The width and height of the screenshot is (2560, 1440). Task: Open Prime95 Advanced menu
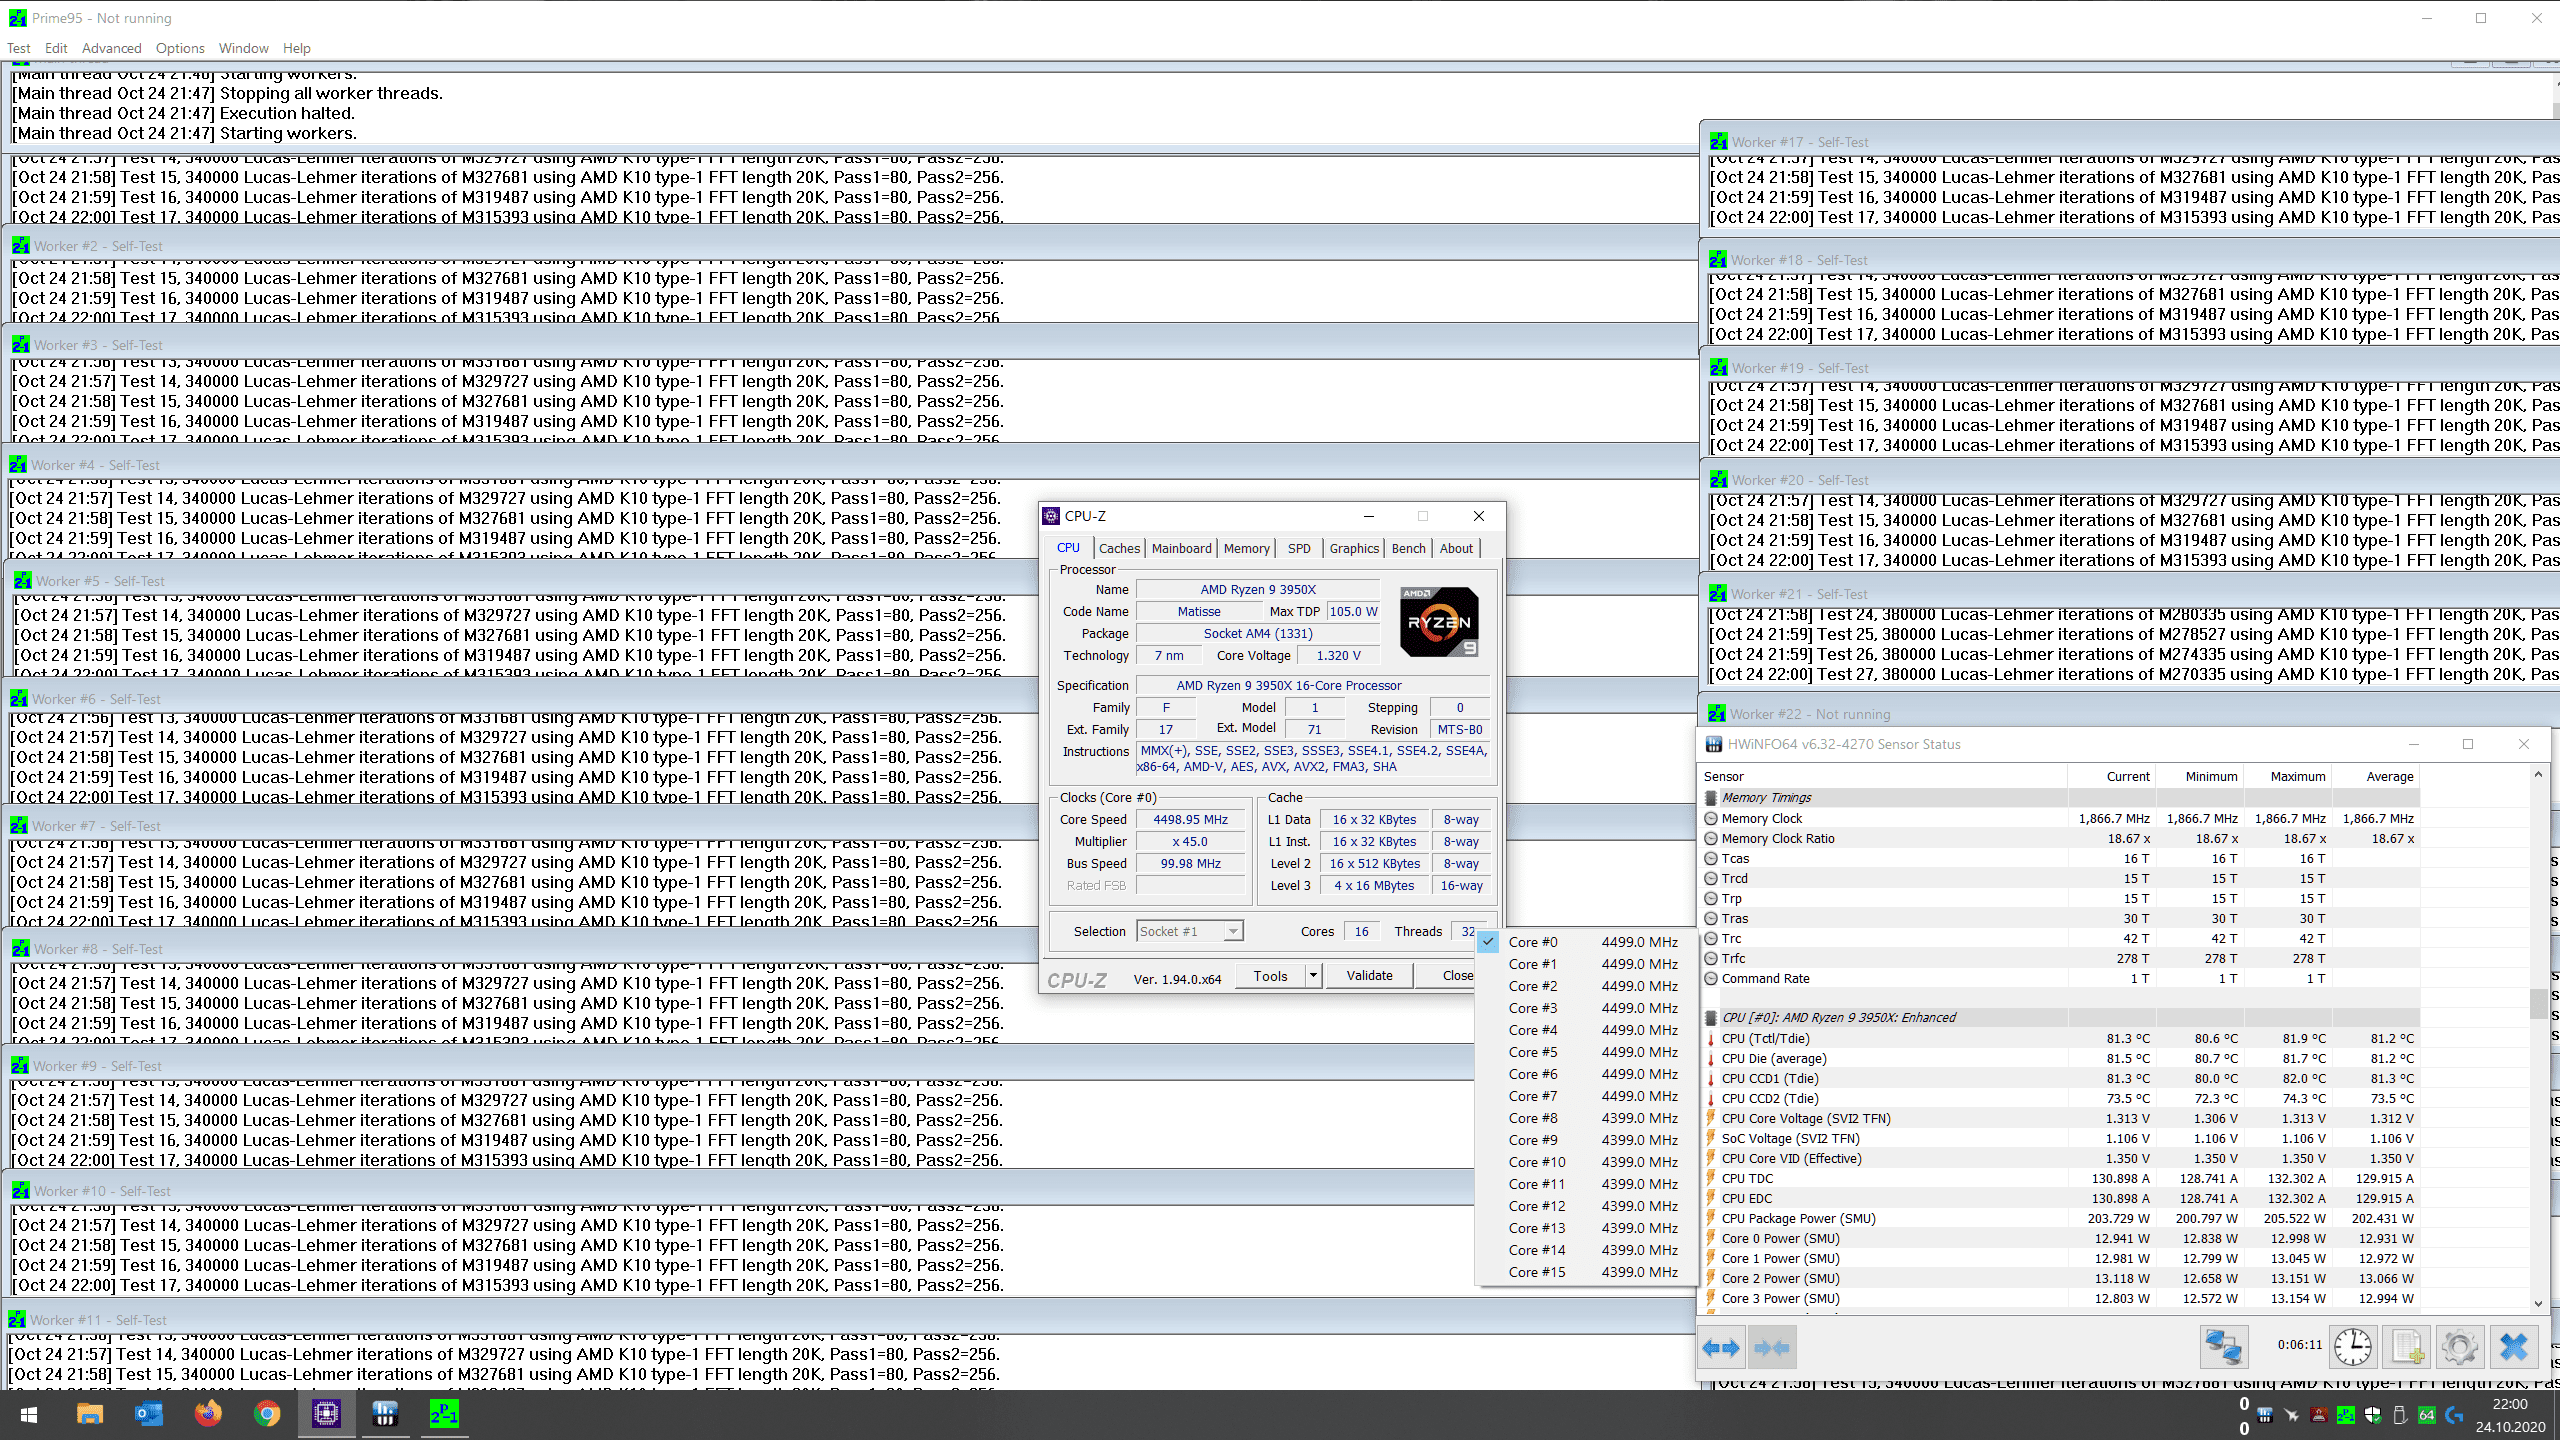point(111,48)
